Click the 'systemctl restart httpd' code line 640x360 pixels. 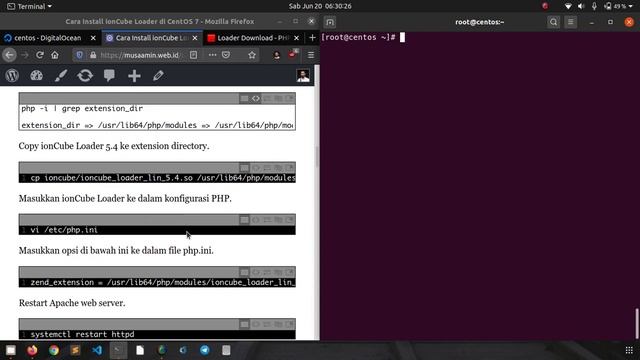pyautogui.click(x=82, y=335)
